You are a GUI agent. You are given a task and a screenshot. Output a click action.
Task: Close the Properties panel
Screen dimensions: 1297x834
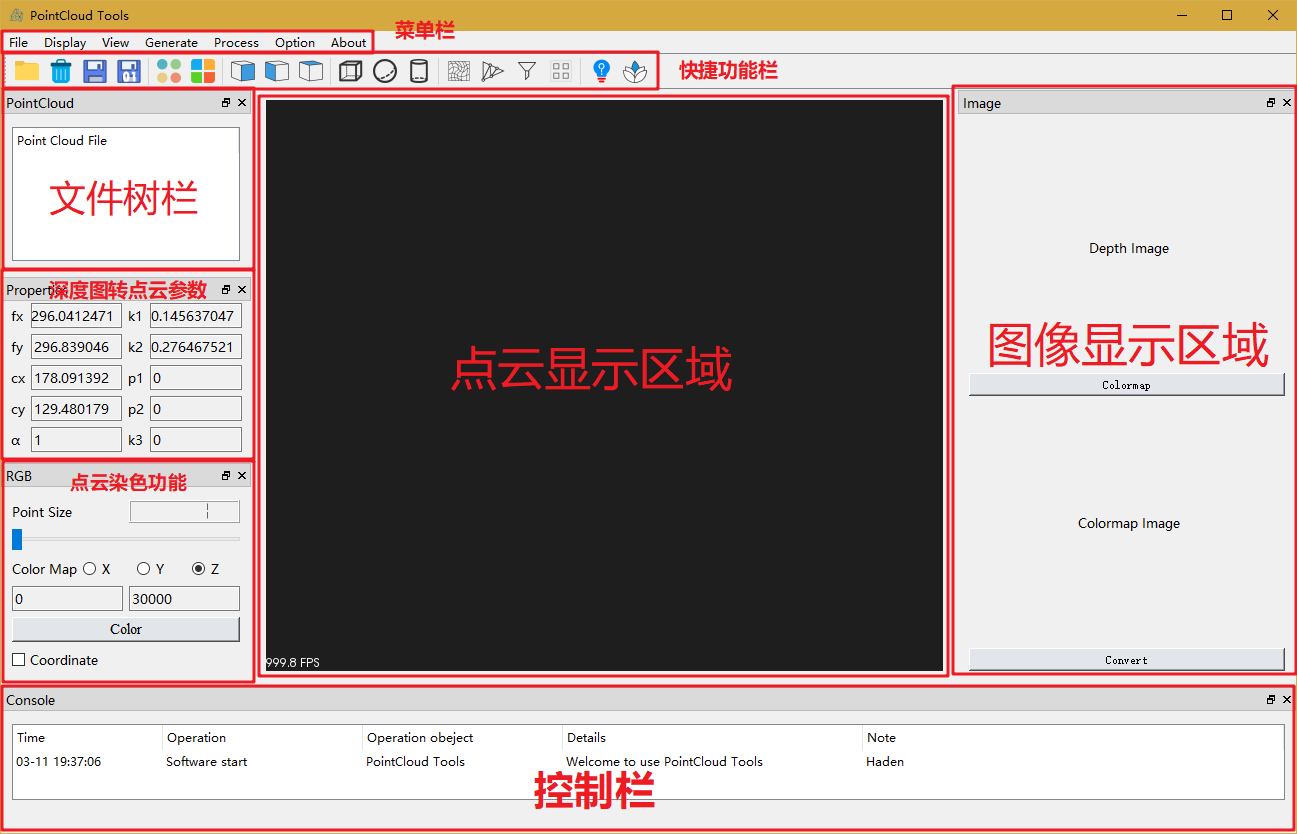pos(242,289)
